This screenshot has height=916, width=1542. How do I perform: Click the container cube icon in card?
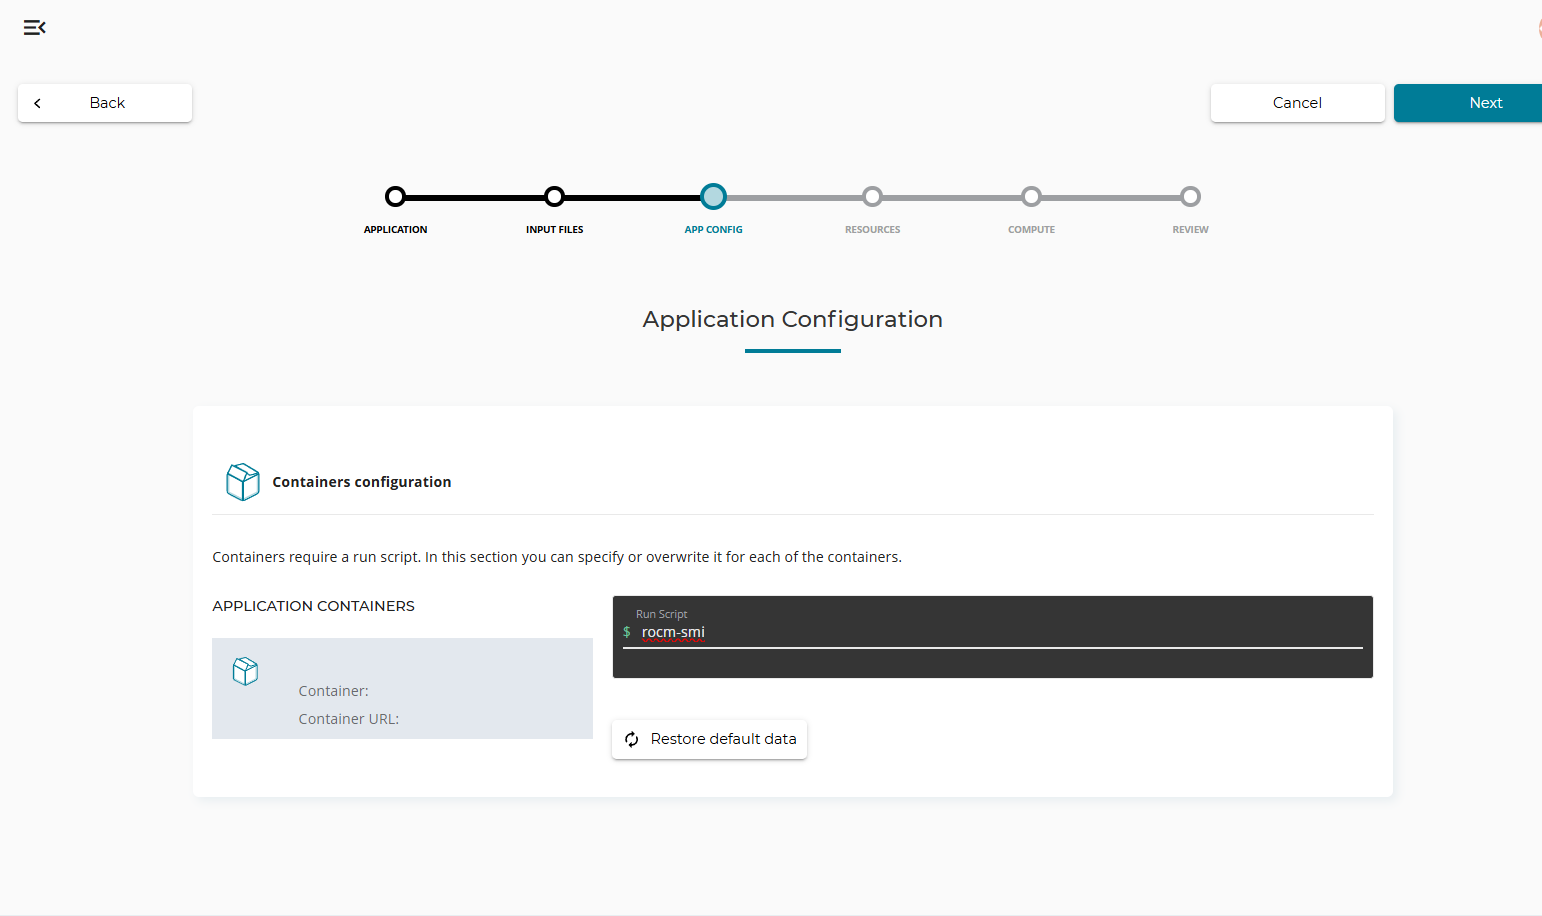[x=245, y=671]
